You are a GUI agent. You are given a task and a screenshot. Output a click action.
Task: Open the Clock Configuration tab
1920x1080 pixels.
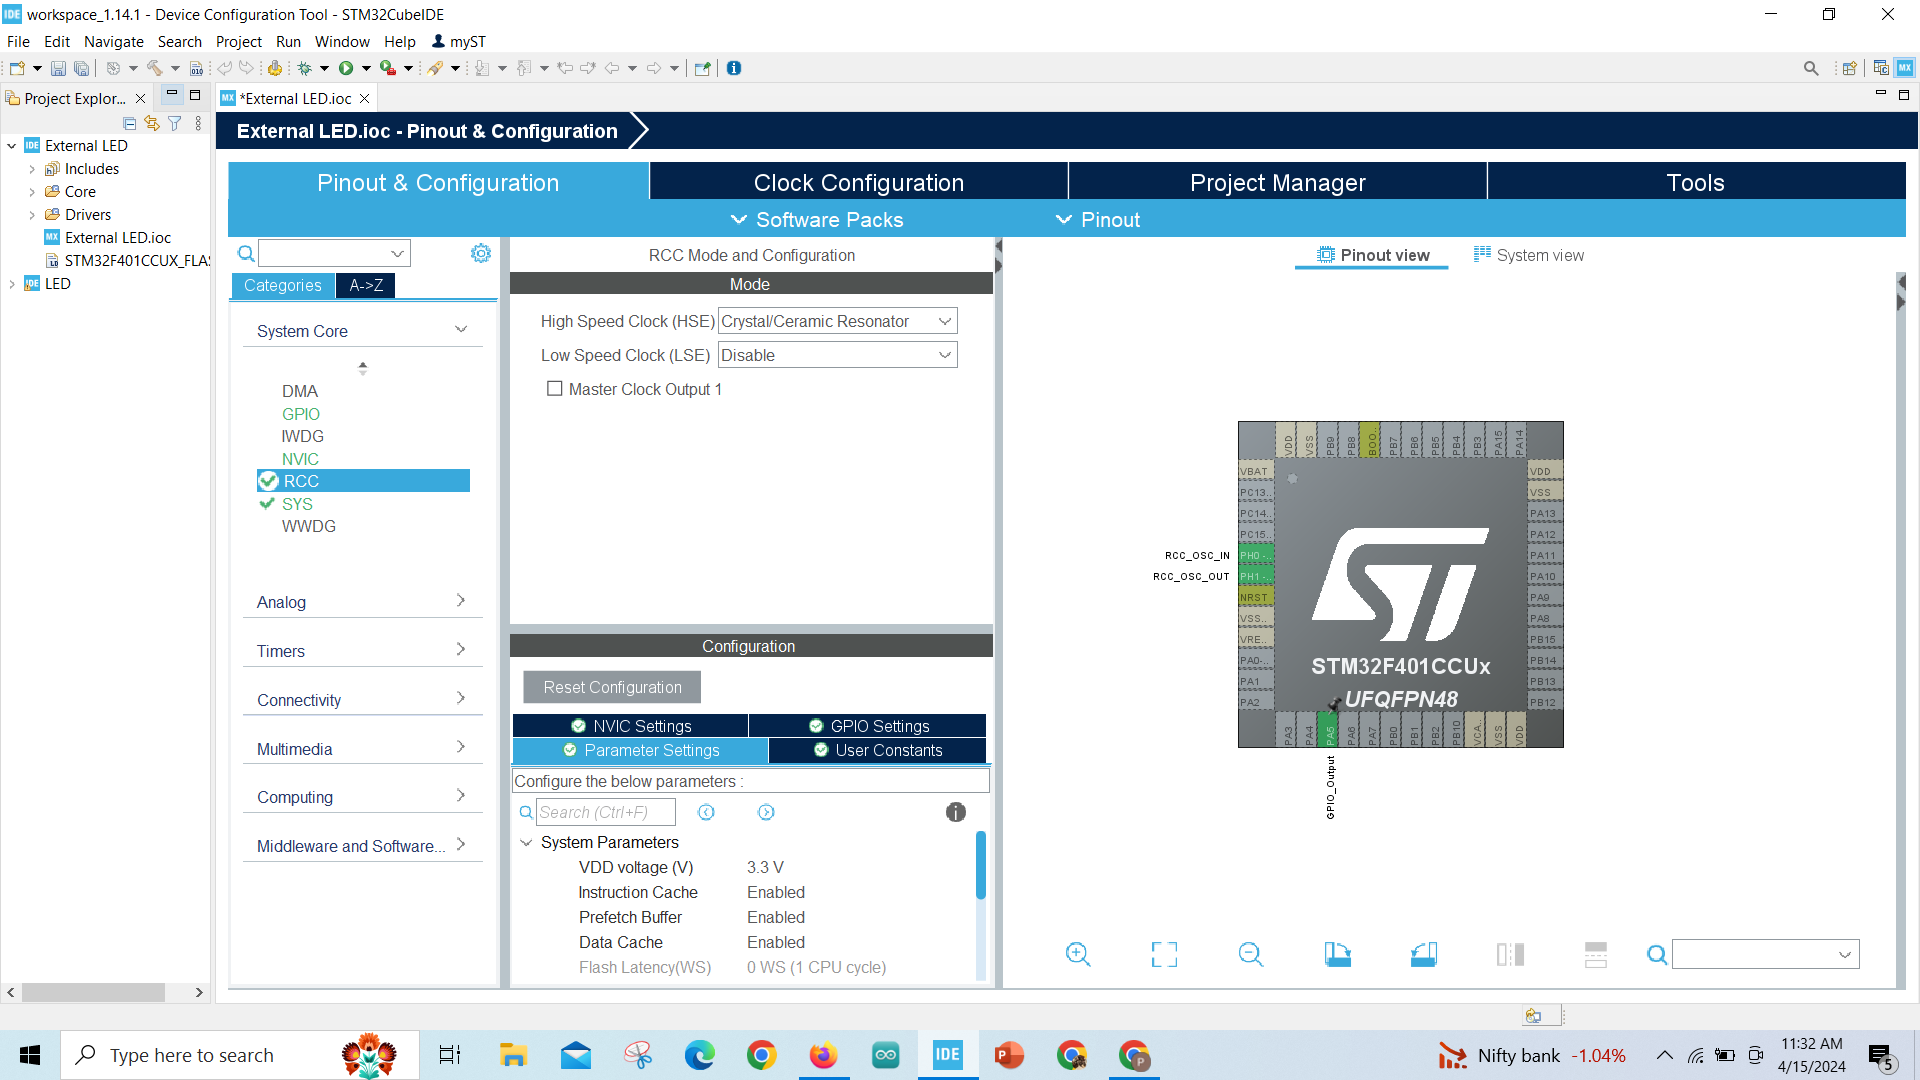tap(858, 183)
